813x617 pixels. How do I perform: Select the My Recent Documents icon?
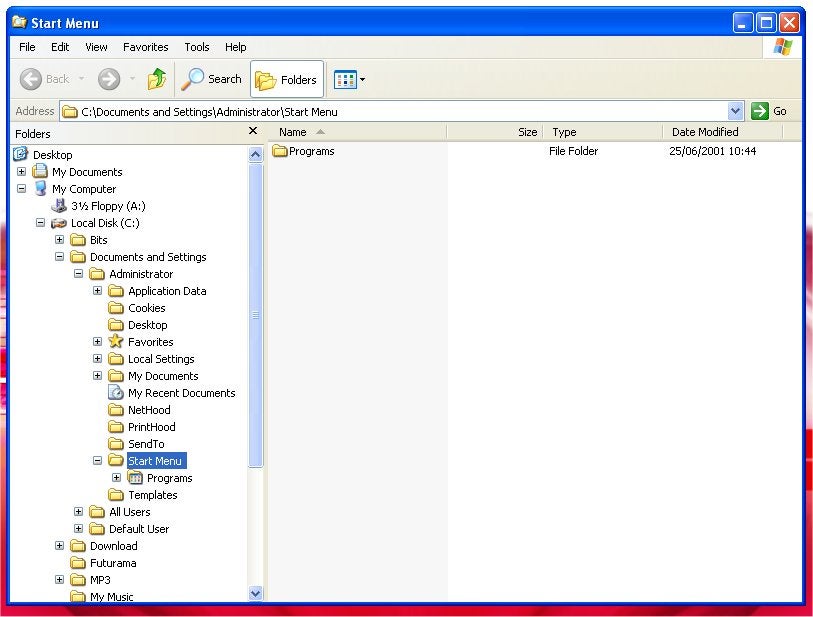[x=116, y=392]
